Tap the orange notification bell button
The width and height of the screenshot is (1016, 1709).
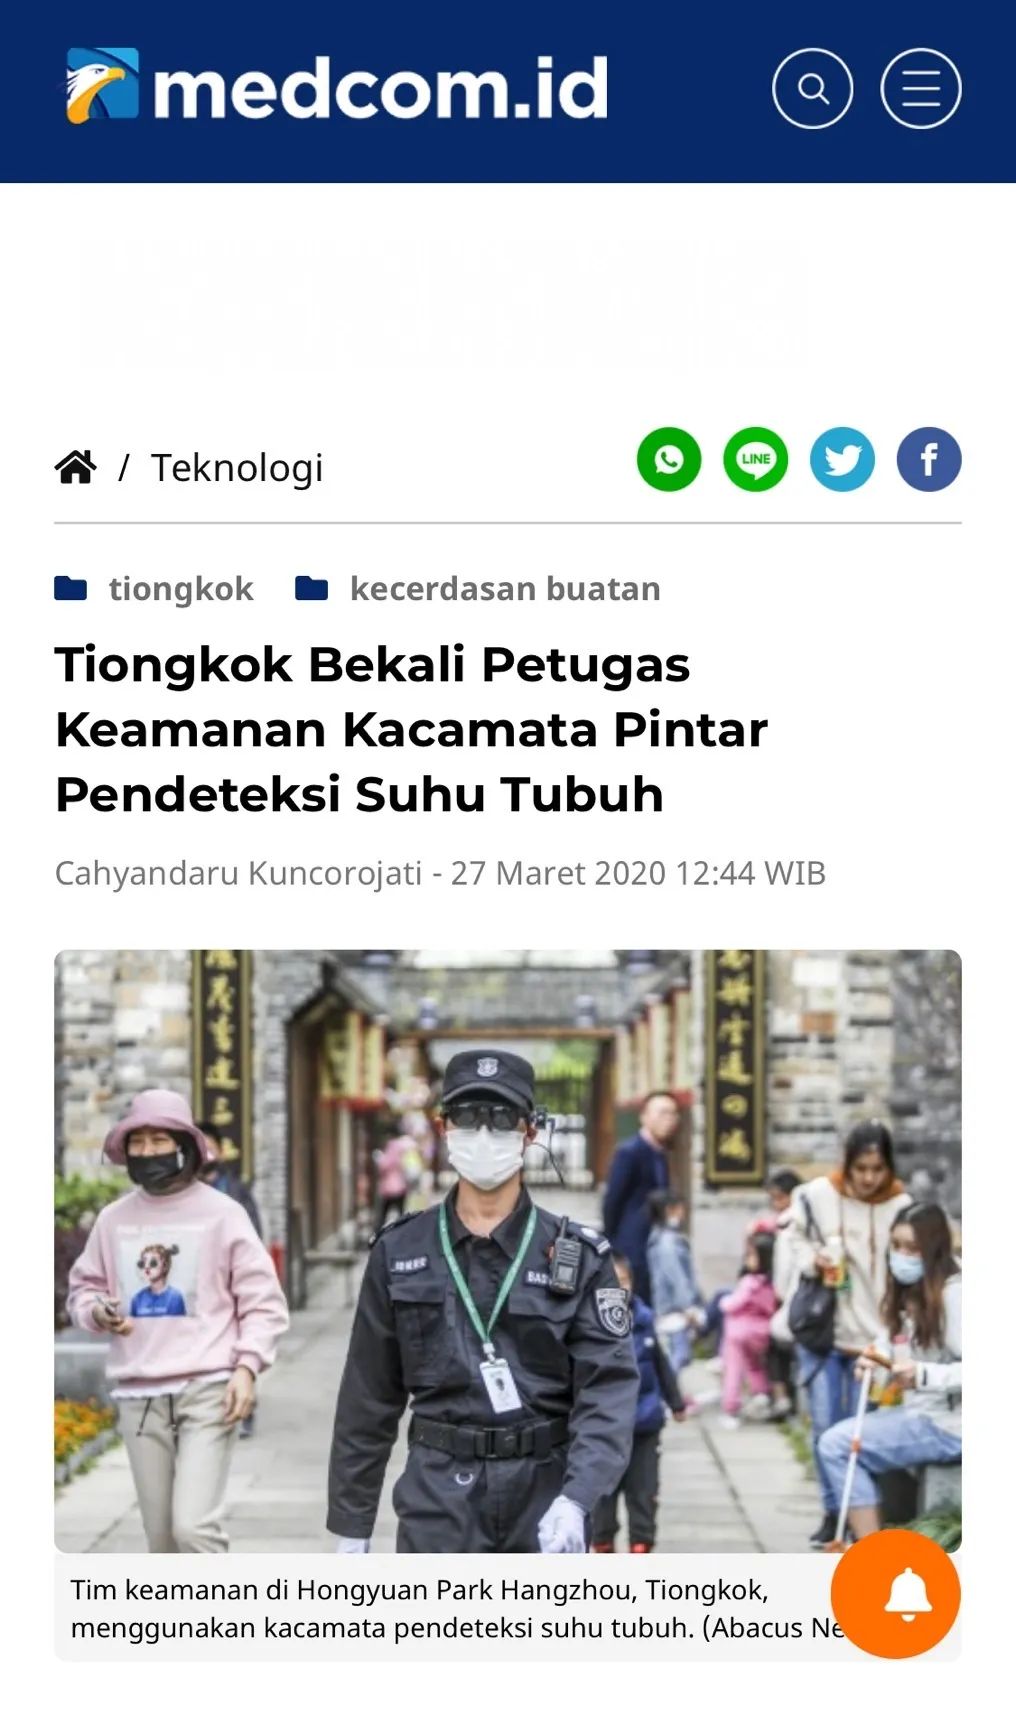896,1593
